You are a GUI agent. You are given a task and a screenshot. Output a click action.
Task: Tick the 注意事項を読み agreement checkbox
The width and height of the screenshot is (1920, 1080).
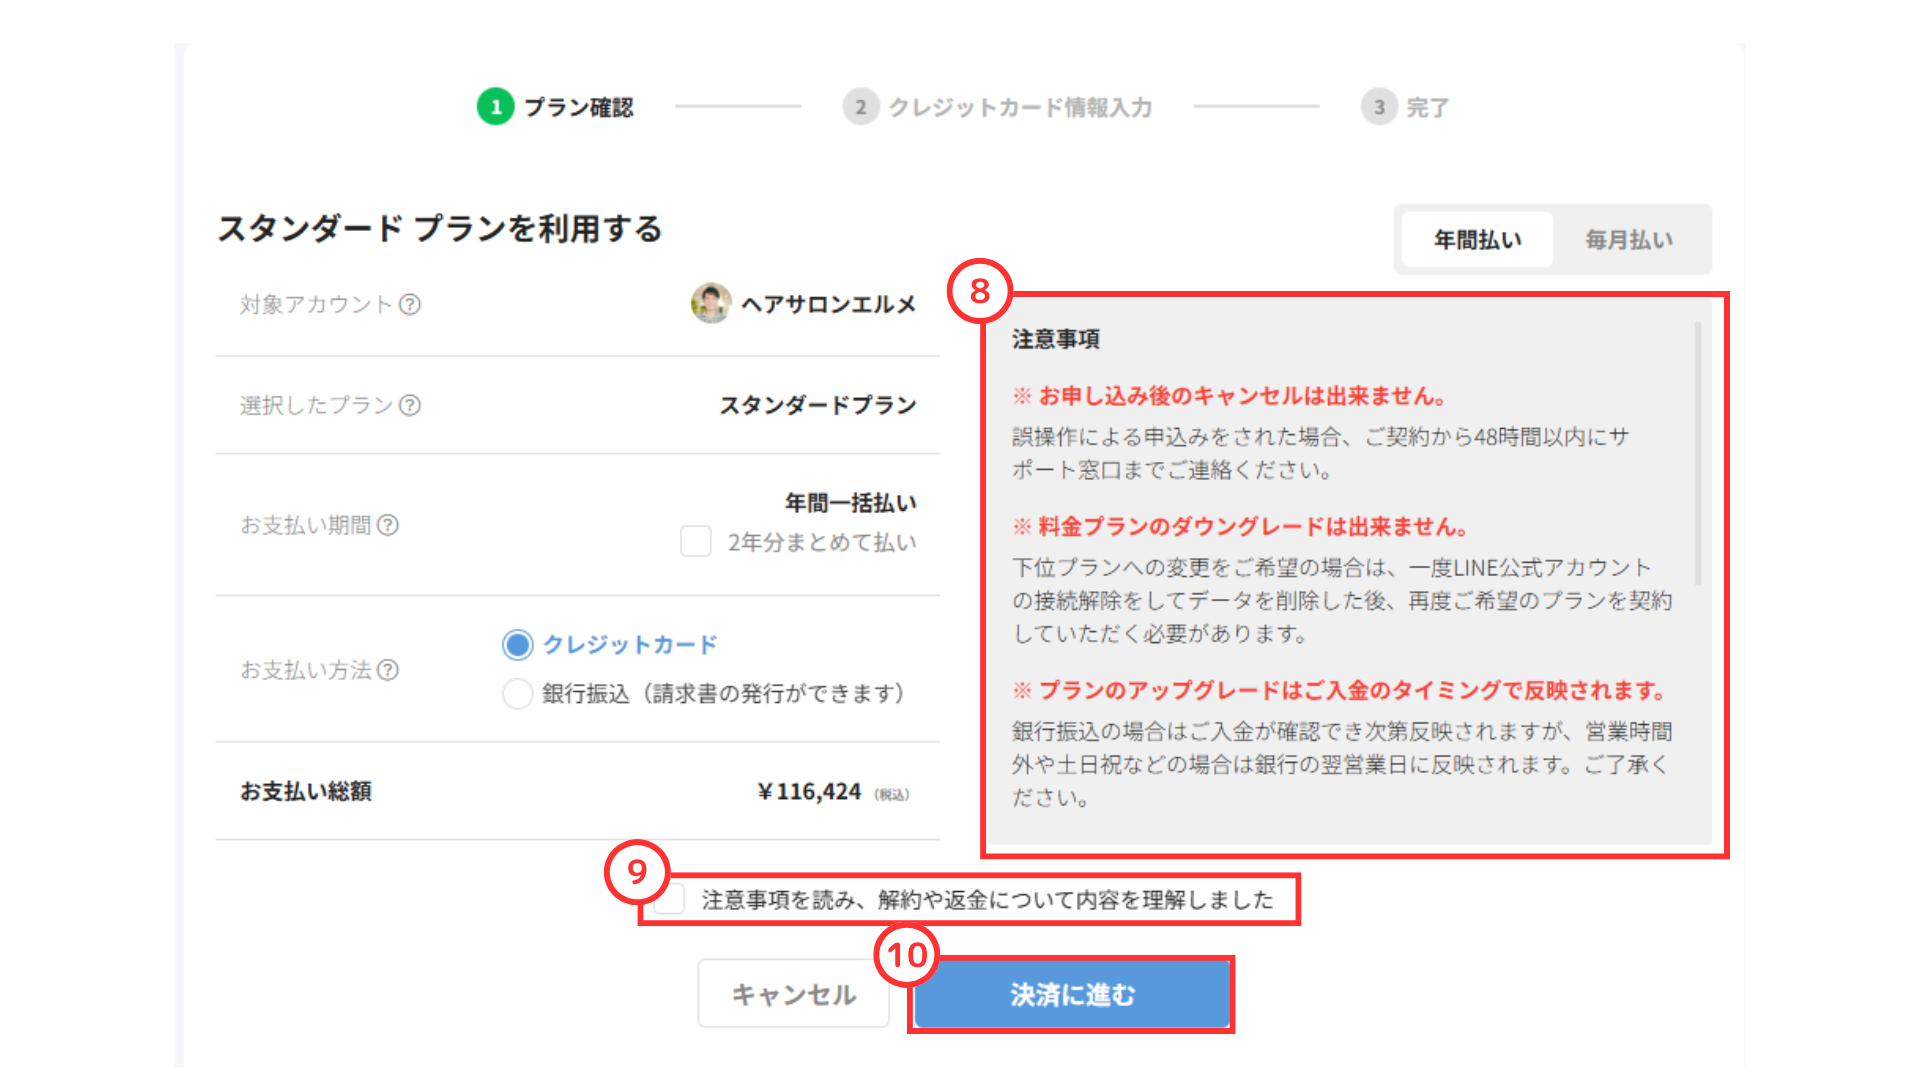[x=671, y=899]
